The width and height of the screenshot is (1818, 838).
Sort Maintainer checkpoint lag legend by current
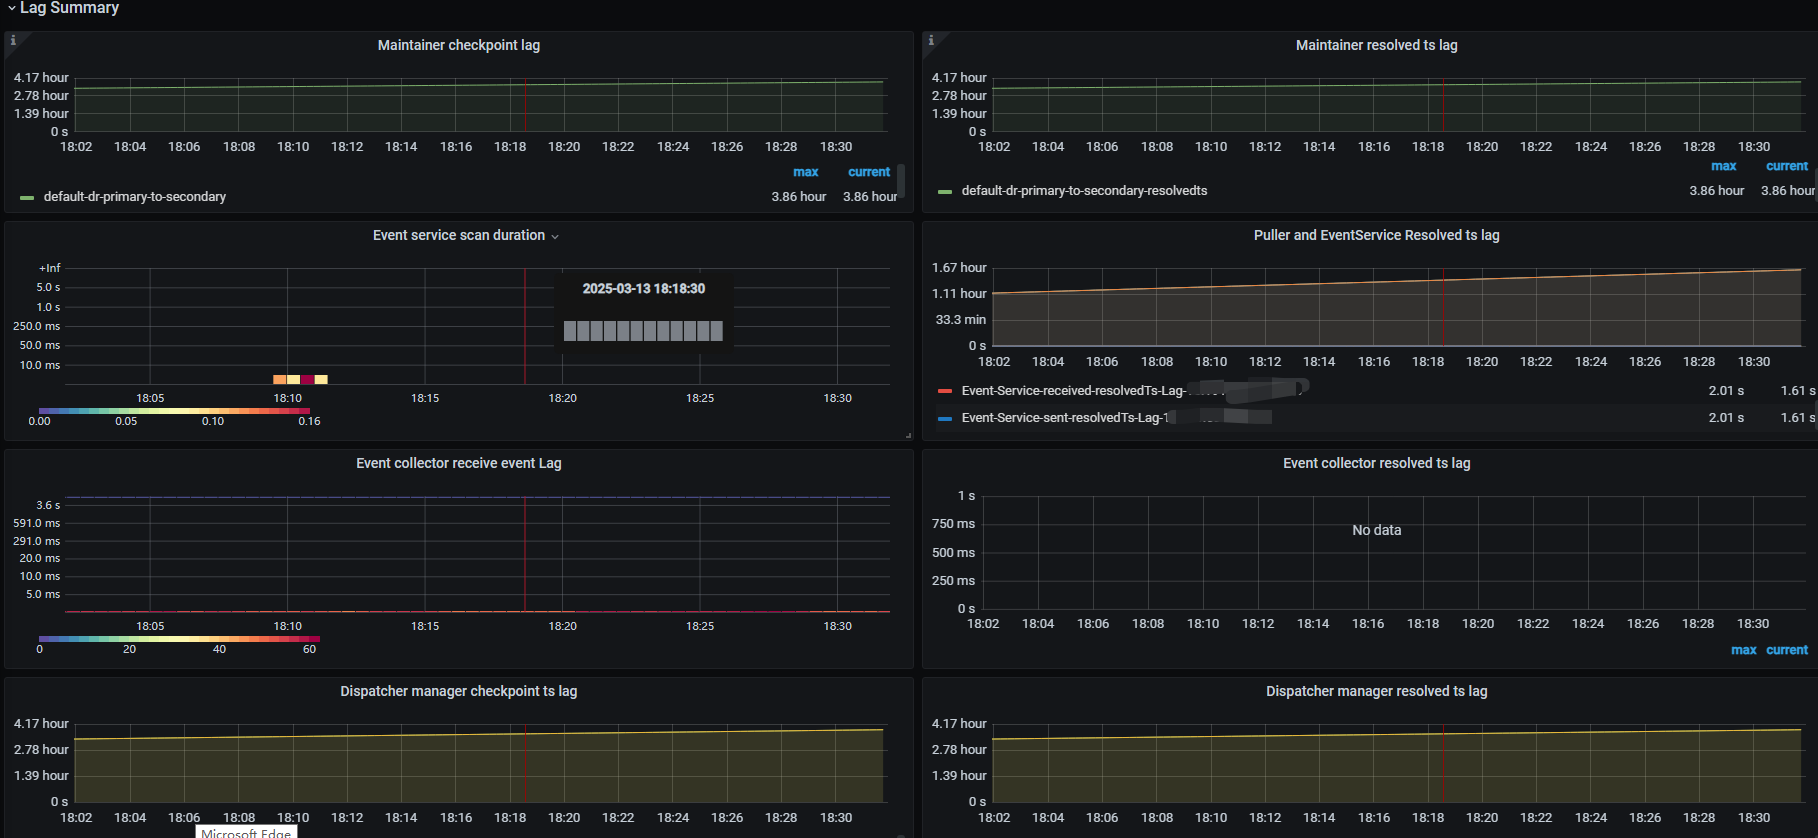click(x=869, y=172)
